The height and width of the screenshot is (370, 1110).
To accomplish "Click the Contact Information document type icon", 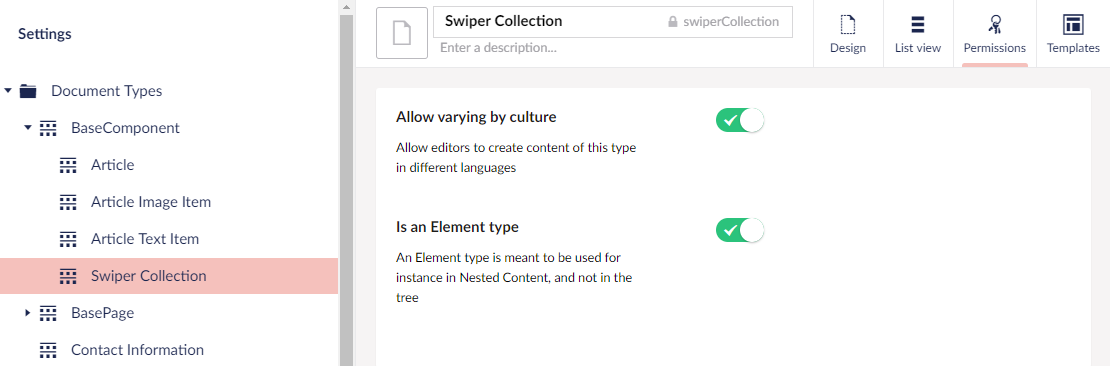I will [48, 349].
